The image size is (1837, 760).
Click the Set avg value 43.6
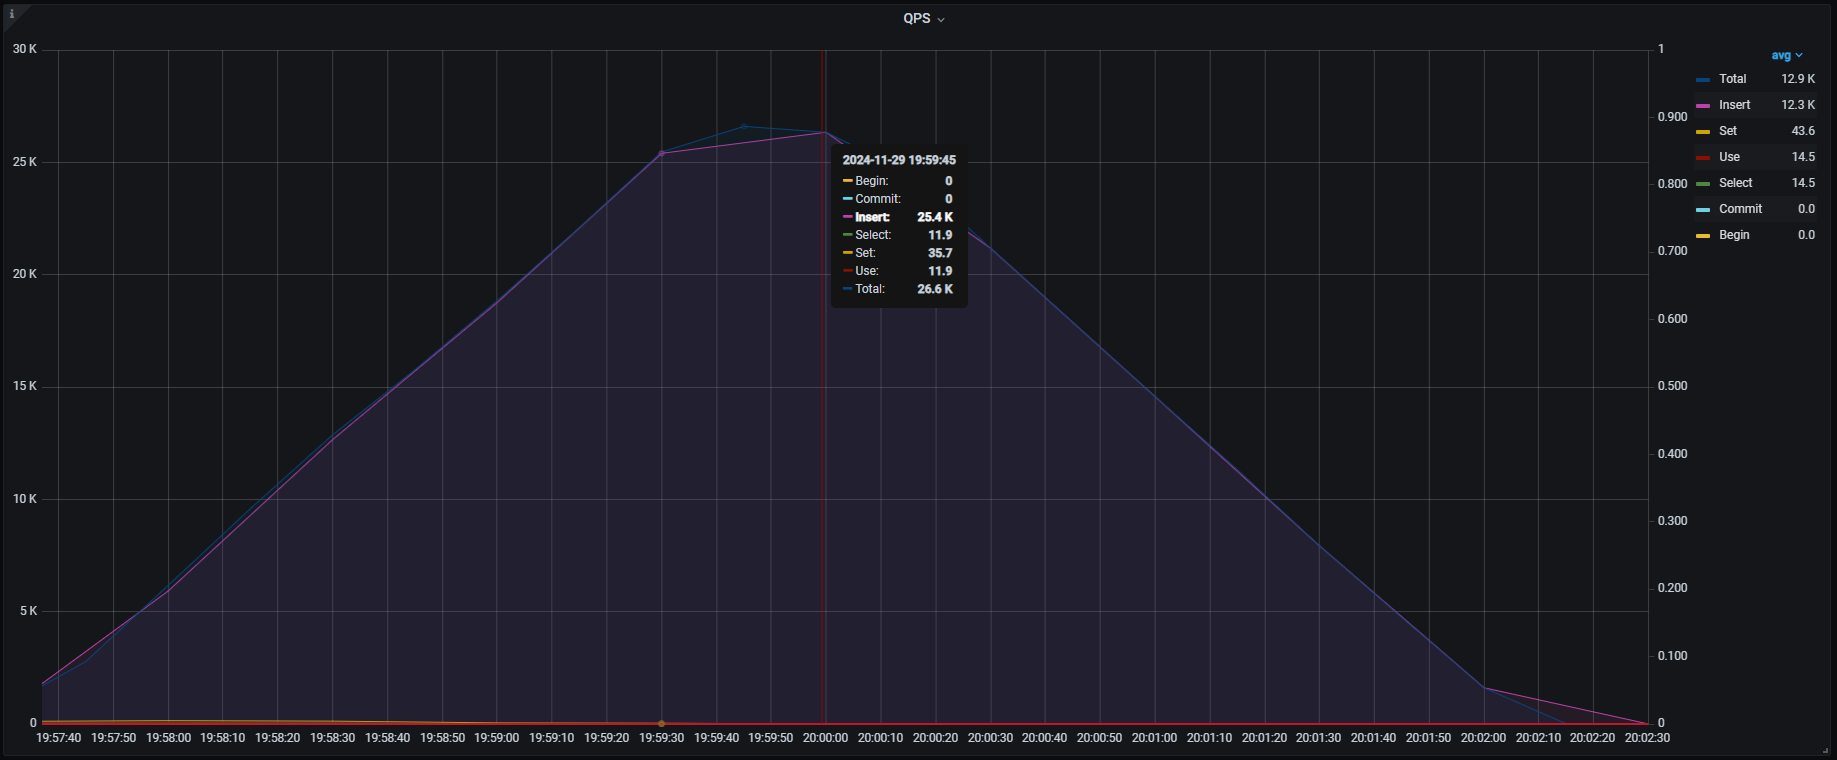[x=1803, y=131]
